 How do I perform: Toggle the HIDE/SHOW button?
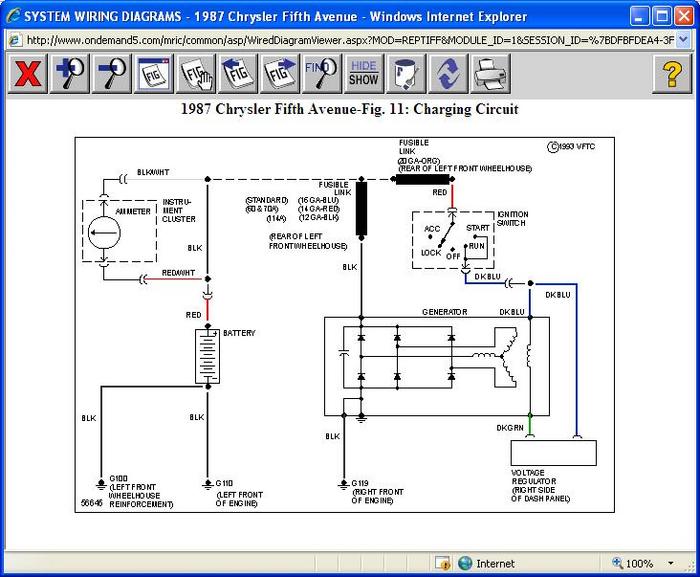(364, 74)
